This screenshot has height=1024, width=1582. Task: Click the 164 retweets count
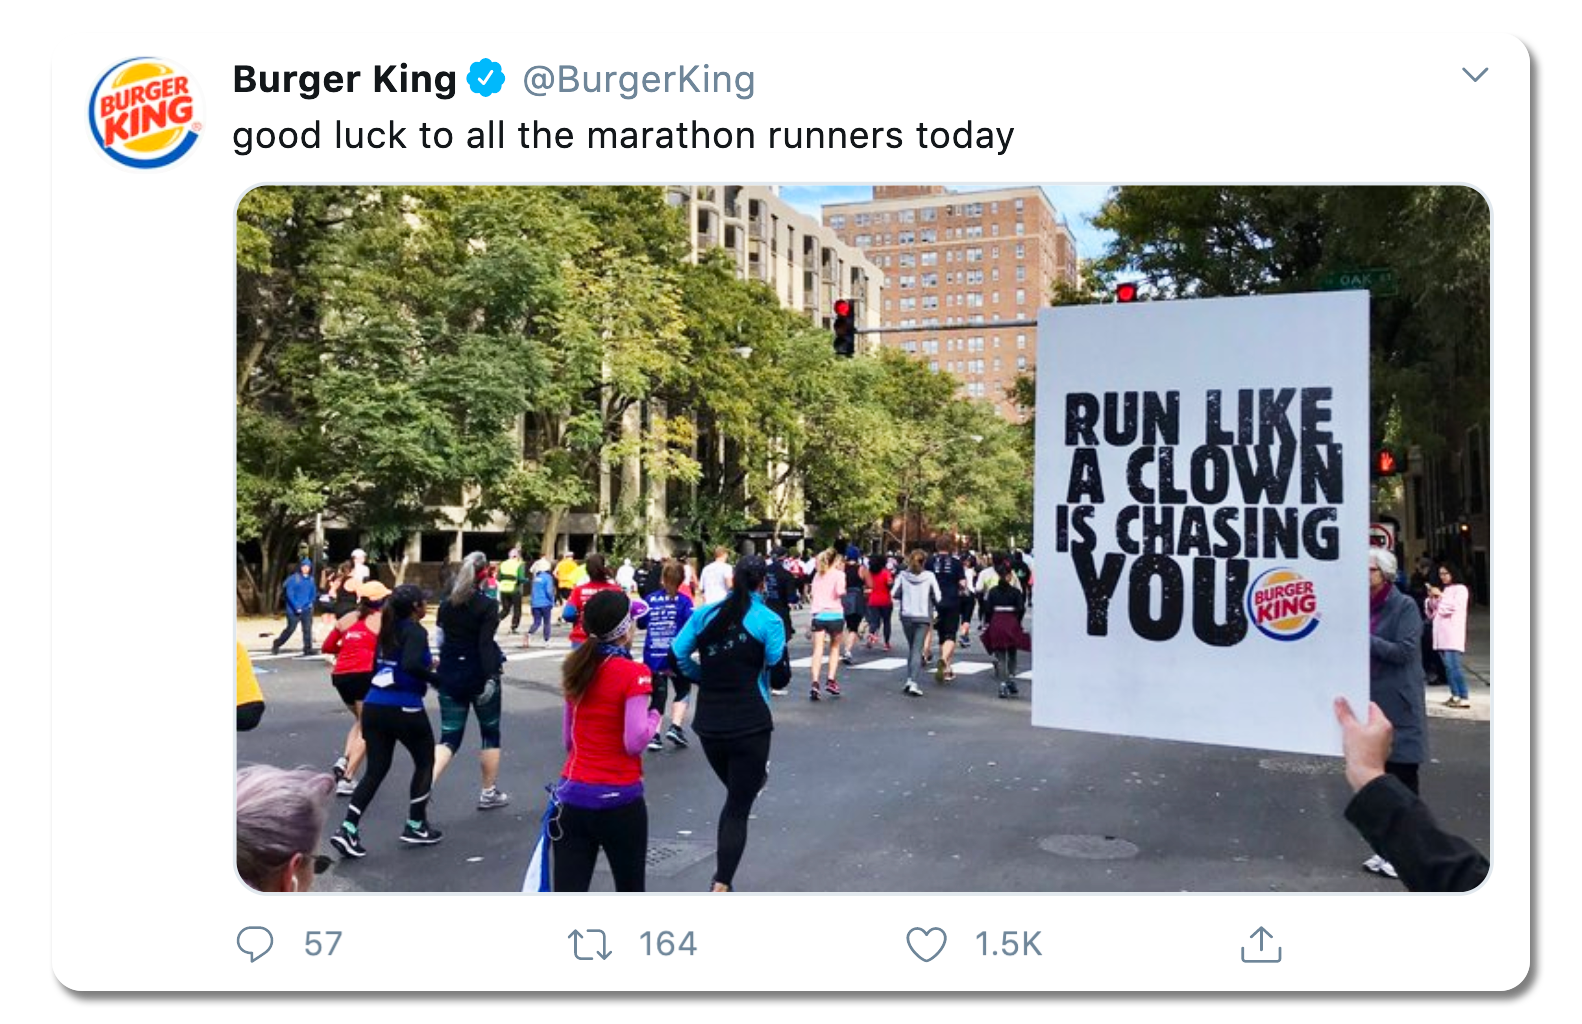(x=668, y=944)
